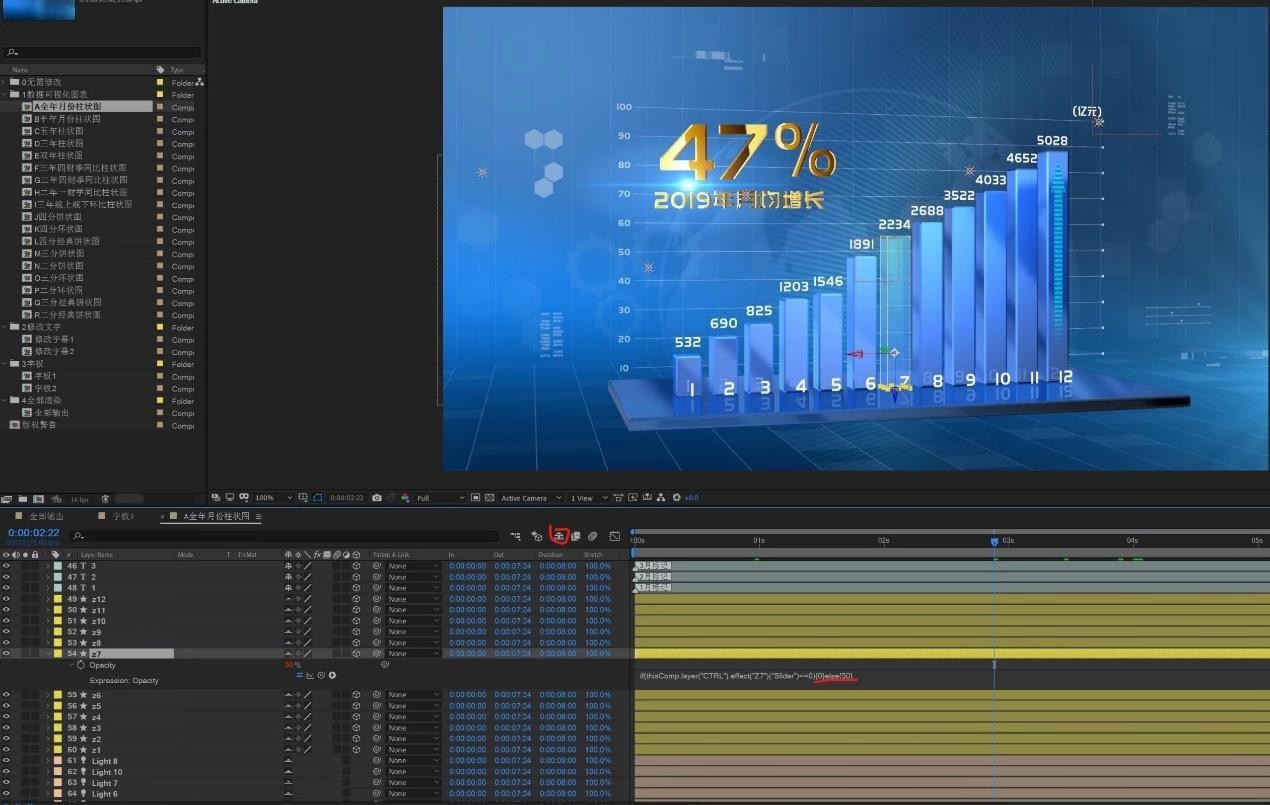1270x805 pixels.
Task: Show the expression post-graph icon
Action: pyautogui.click(x=310, y=675)
